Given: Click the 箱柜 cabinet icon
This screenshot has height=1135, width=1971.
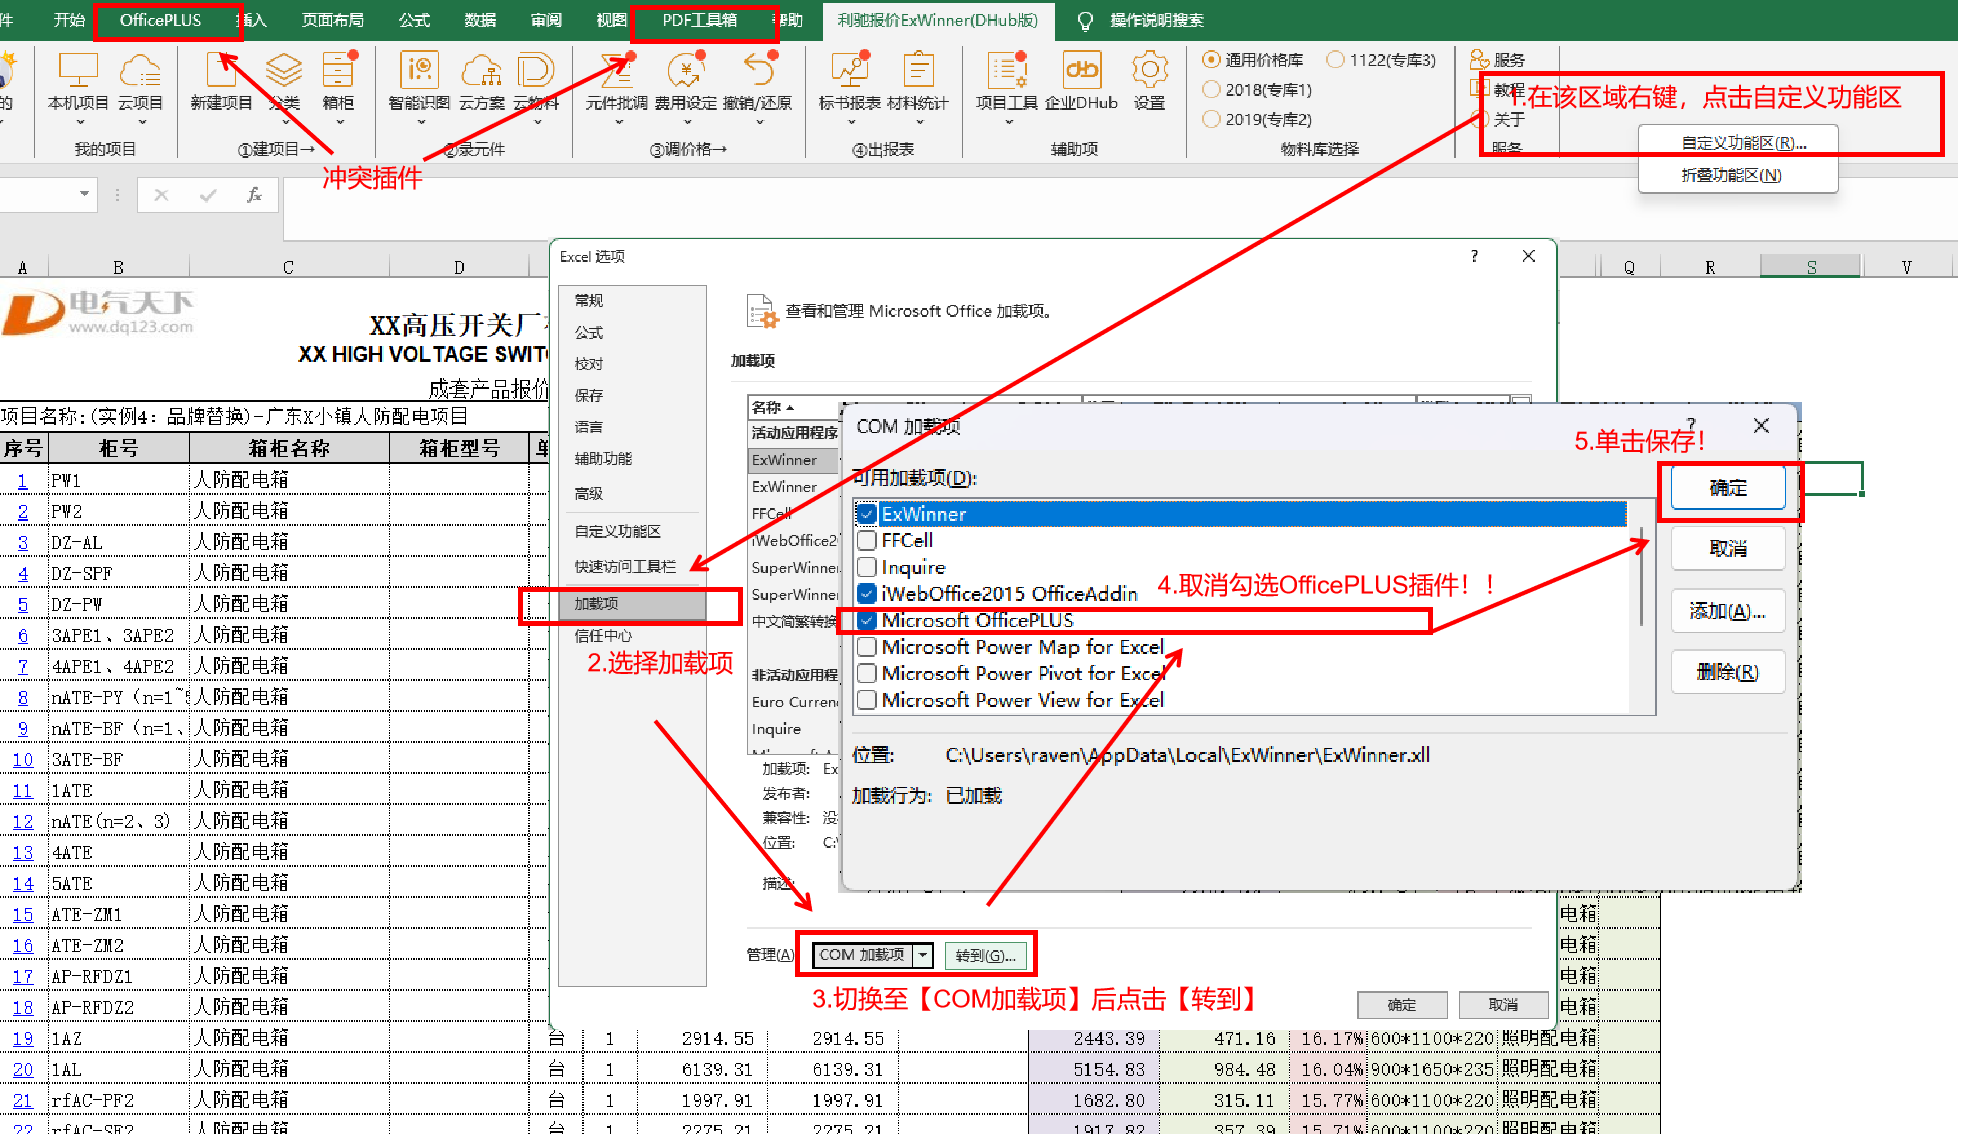Looking at the screenshot, I should coord(339,71).
